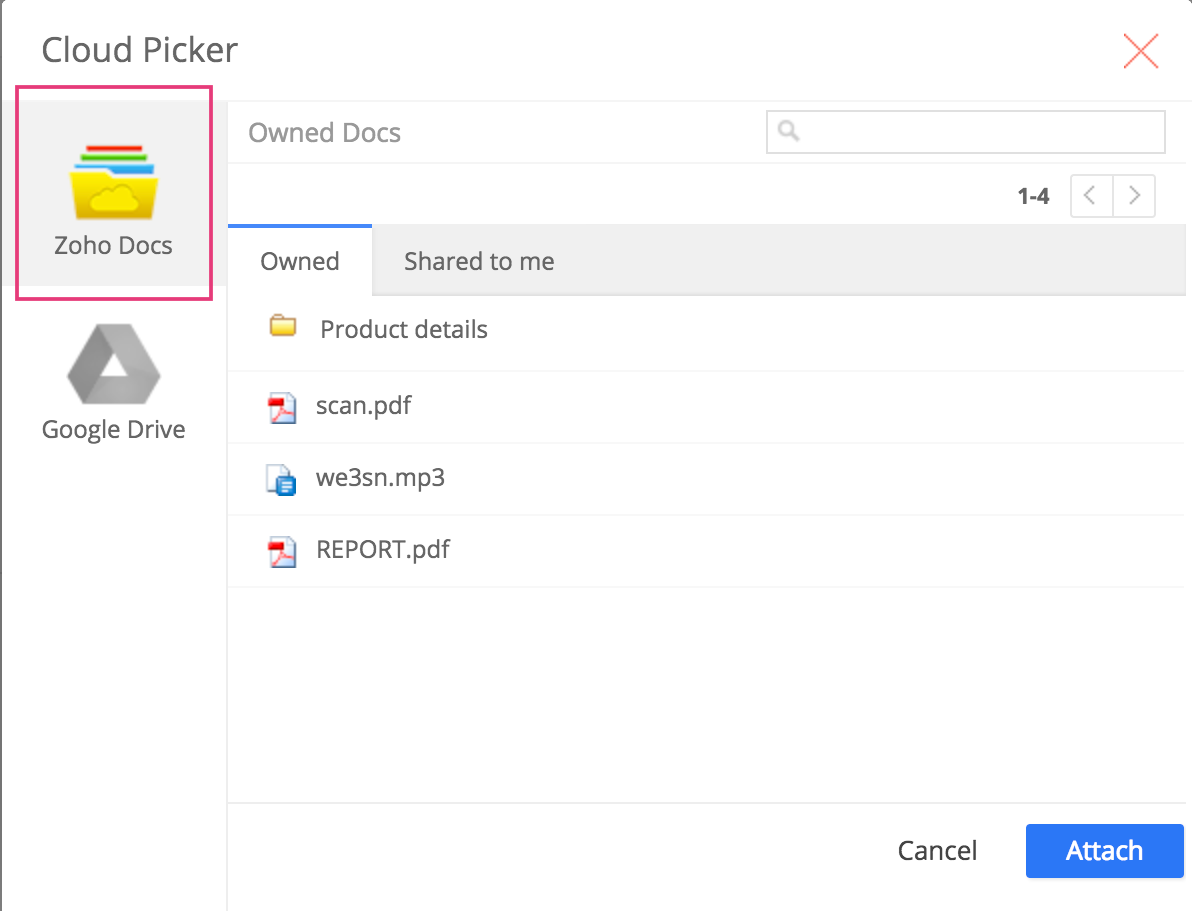
Task: Click the Zoho Docs label
Action: click(x=113, y=245)
